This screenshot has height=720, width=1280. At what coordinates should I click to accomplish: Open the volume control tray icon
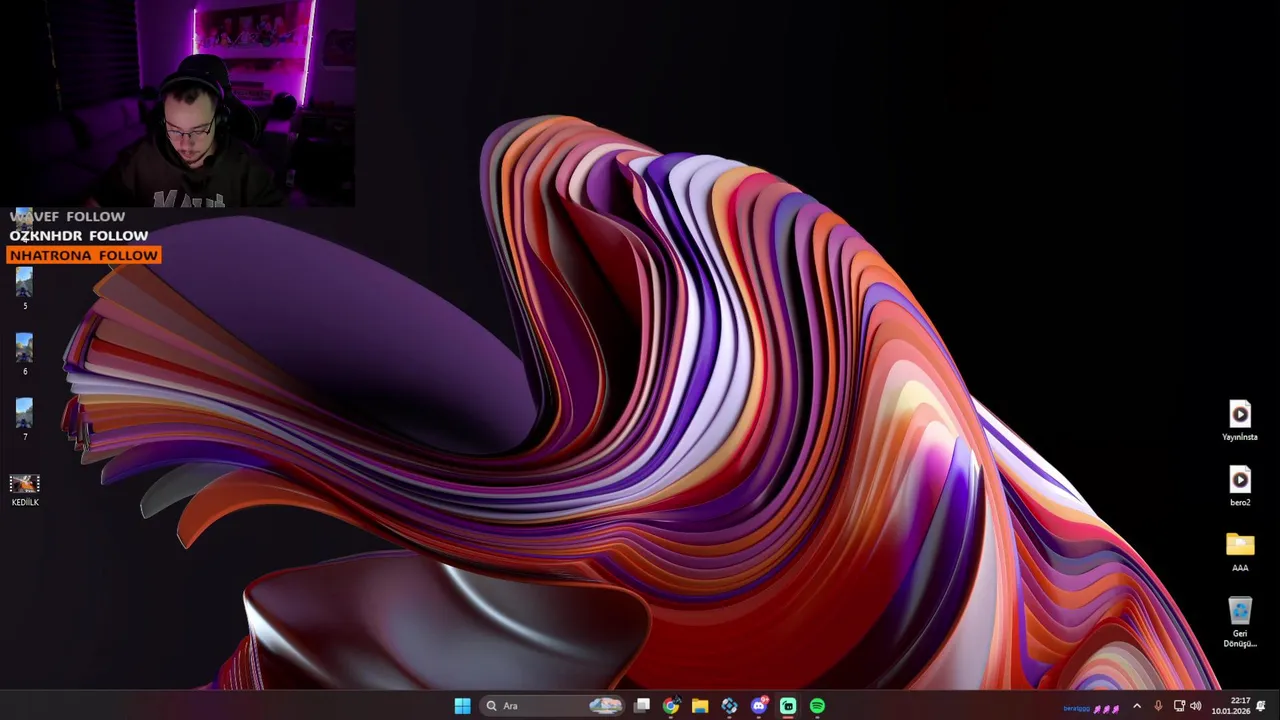tap(1196, 706)
